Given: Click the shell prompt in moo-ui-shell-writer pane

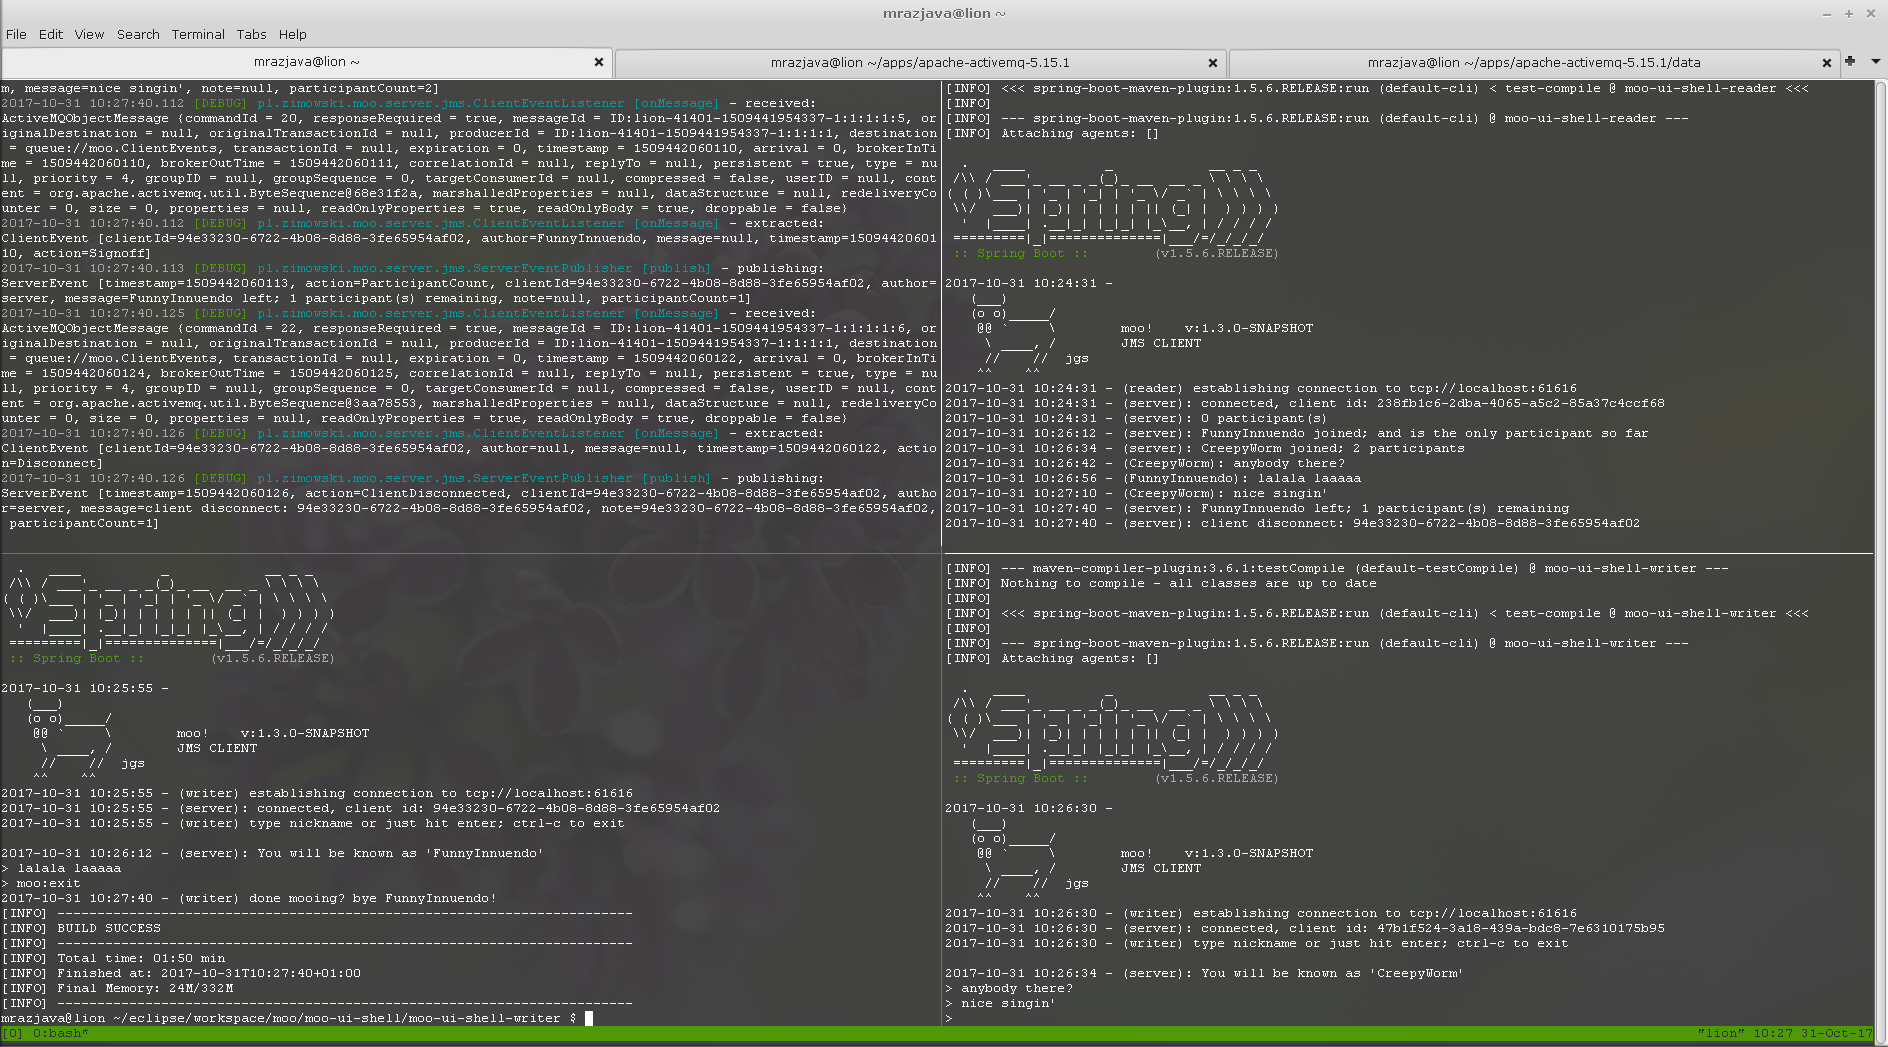Looking at the screenshot, I should coord(589,1018).
